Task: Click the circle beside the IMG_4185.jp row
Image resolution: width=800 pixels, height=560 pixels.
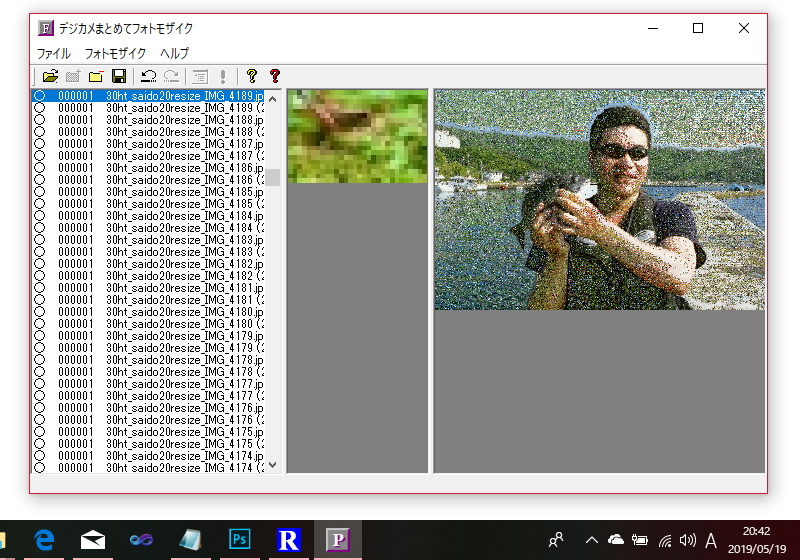Action: (40, 192)
